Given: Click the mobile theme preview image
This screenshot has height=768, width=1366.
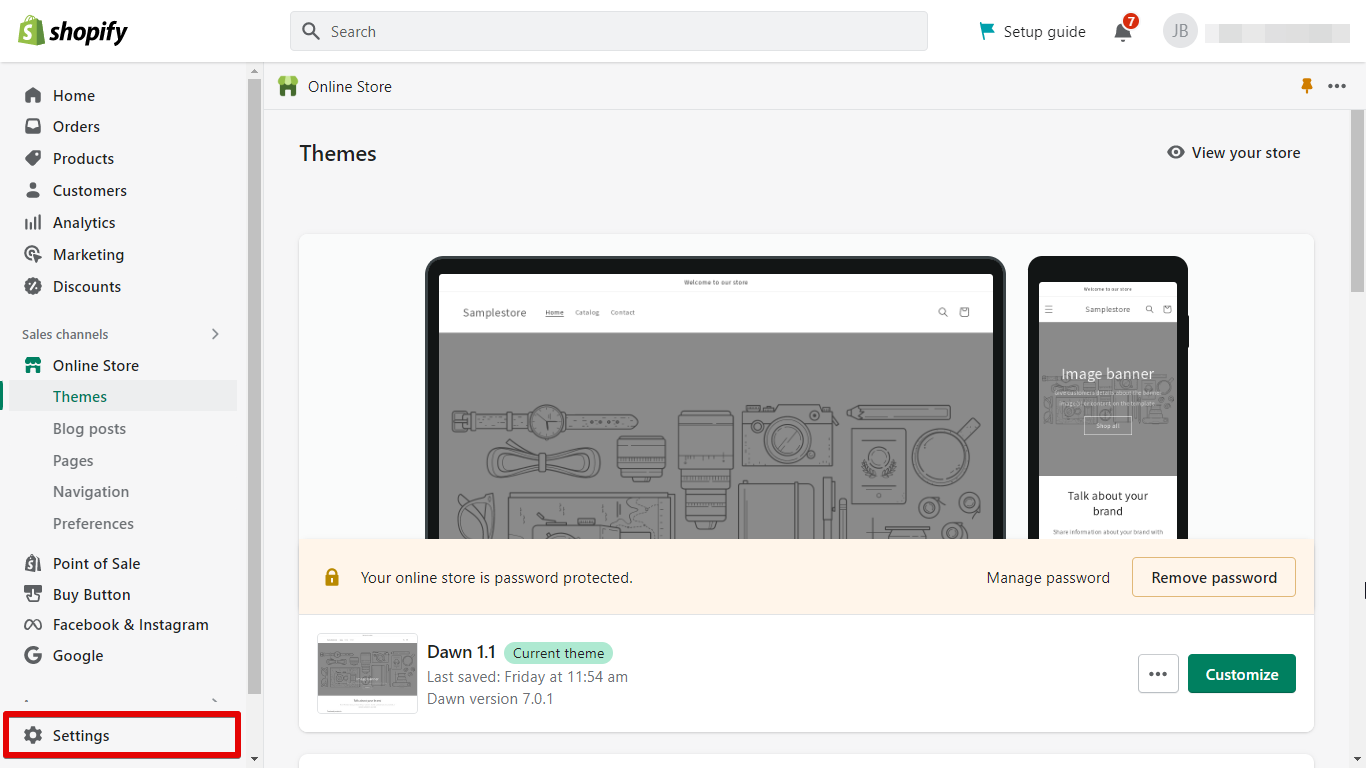Looking at the screenshot, I should point(1108,398).
